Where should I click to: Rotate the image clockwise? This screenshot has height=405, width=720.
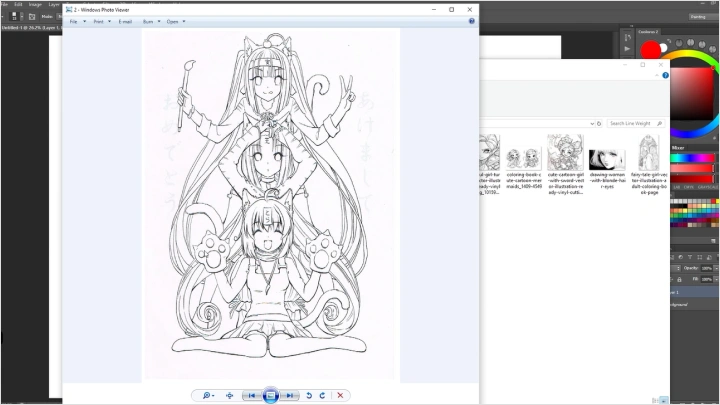[322, 395]
